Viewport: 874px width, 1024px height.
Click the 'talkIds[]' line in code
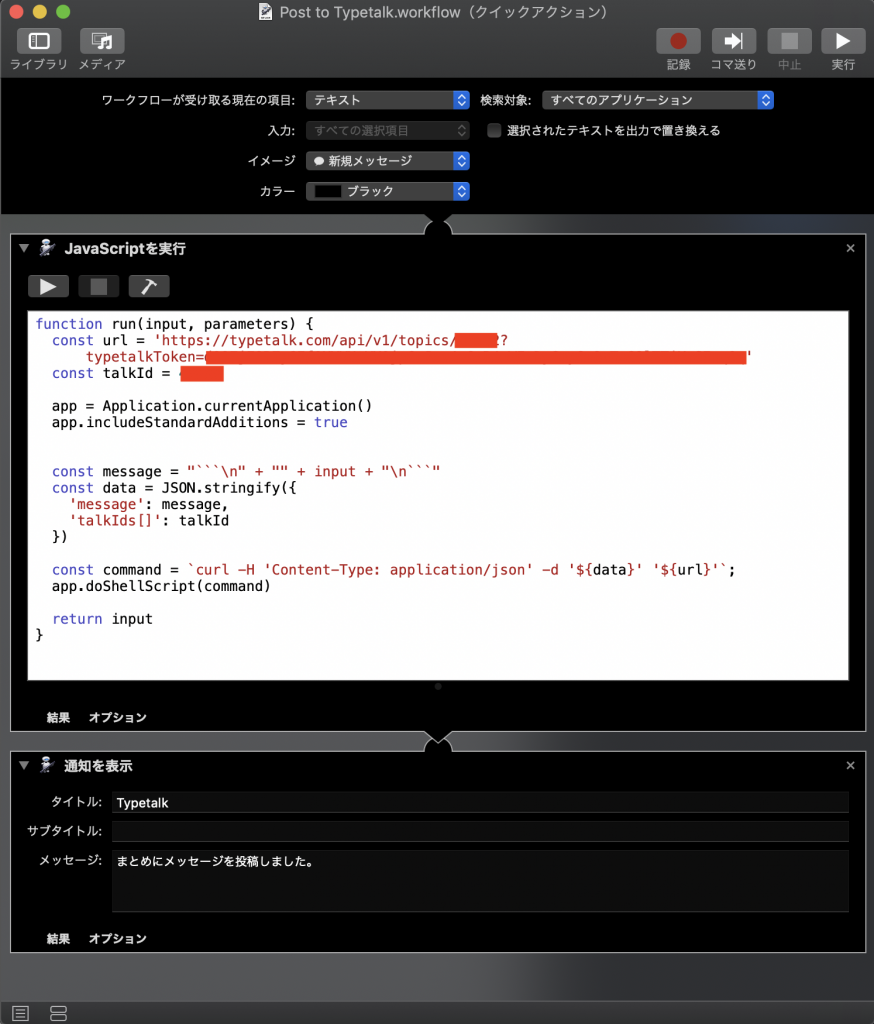149,520
